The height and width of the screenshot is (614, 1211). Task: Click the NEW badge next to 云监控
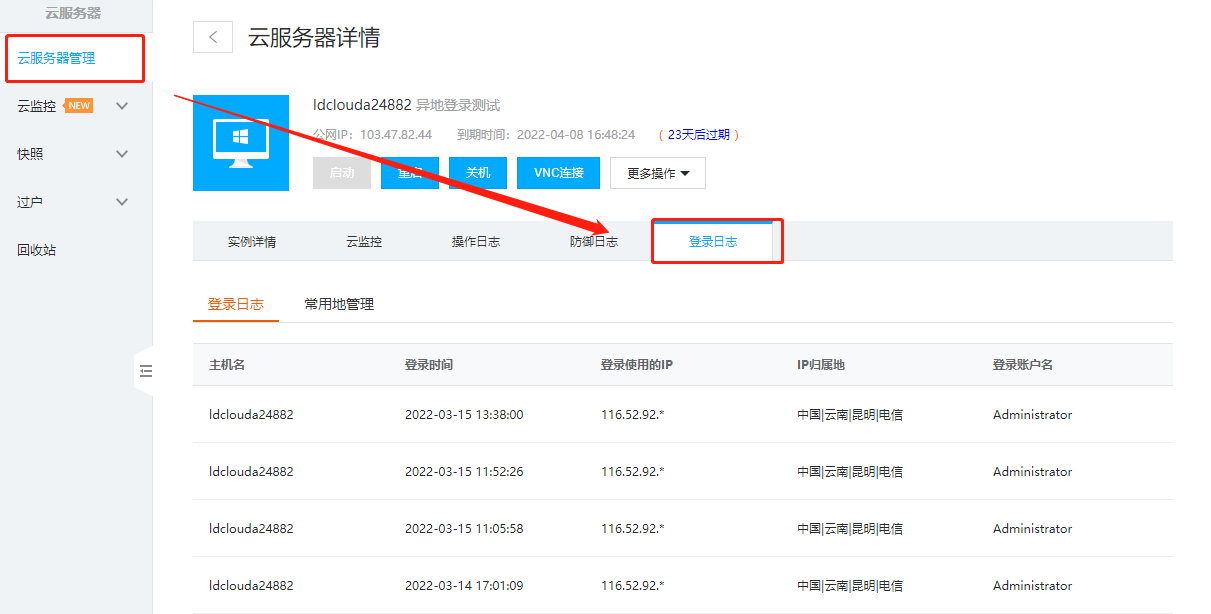[79, 105]
